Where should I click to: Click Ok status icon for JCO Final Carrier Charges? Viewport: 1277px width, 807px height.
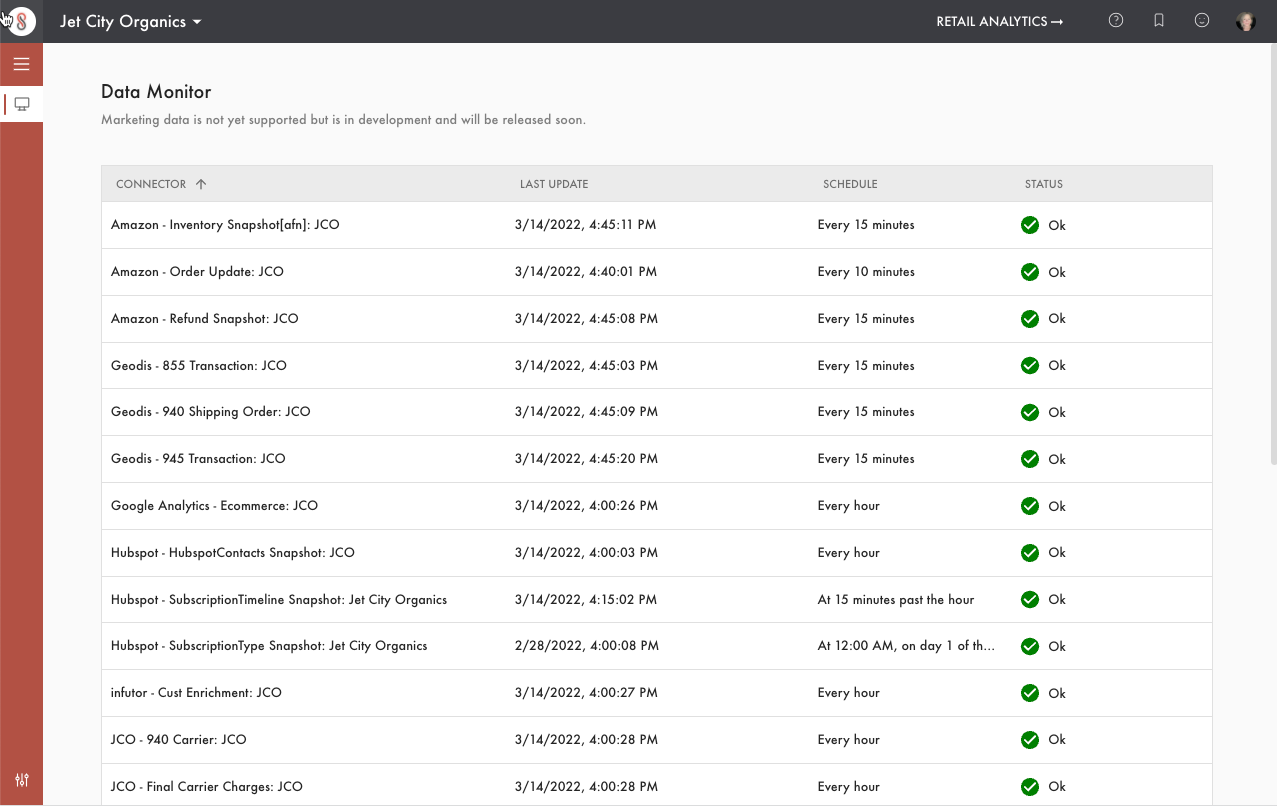1030,787
